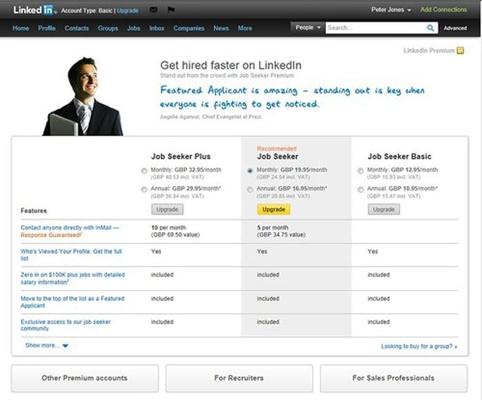Go to the Home menu item
Viewport: 482px width, 400px height.
pos(21,28)
